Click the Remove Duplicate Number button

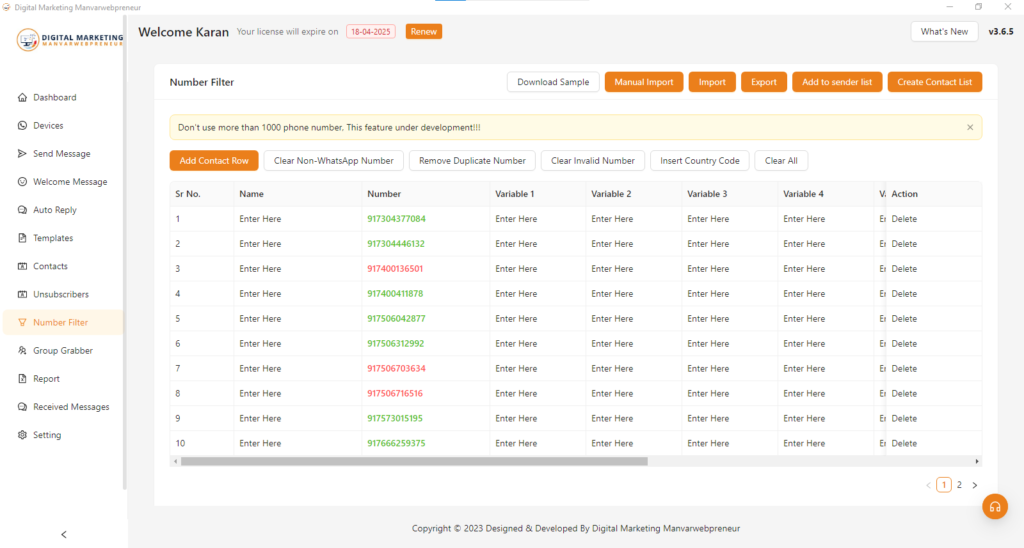click(x=472, y=161)
